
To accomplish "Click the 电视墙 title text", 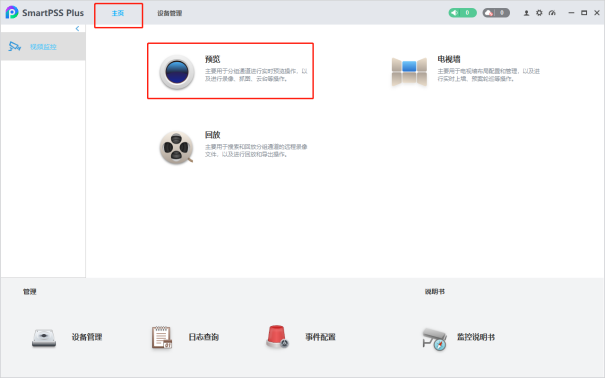I will point(449,59).
